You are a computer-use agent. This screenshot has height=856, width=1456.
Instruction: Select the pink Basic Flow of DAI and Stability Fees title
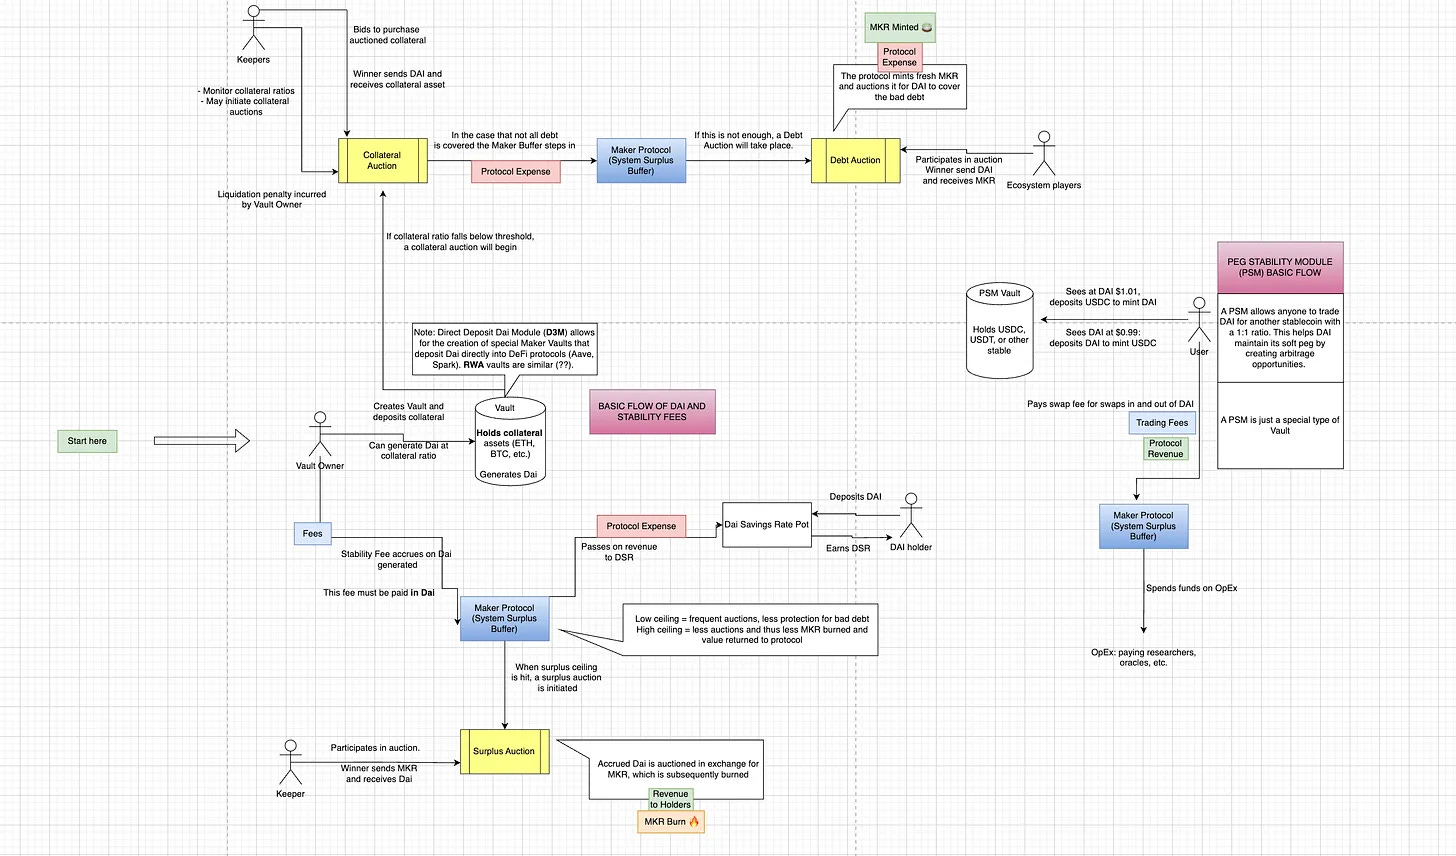pyautogui.click(x=652, y=412)
